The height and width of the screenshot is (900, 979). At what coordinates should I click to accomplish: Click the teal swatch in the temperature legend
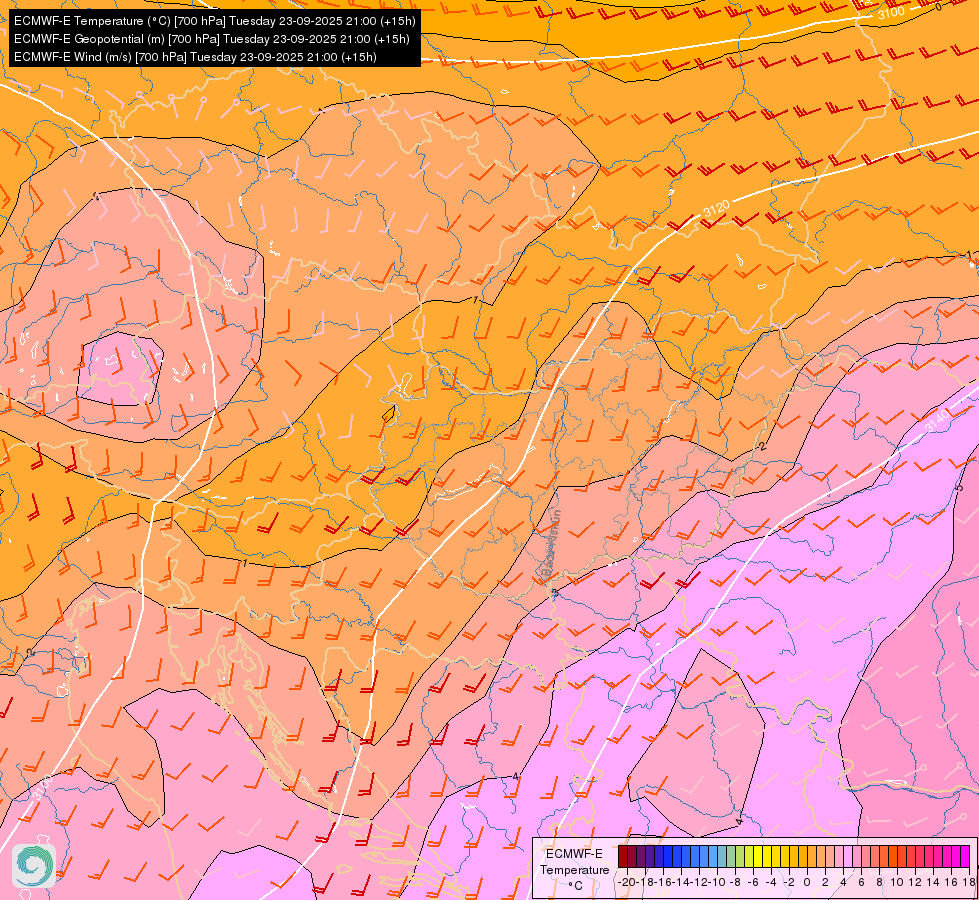(722, 856)
